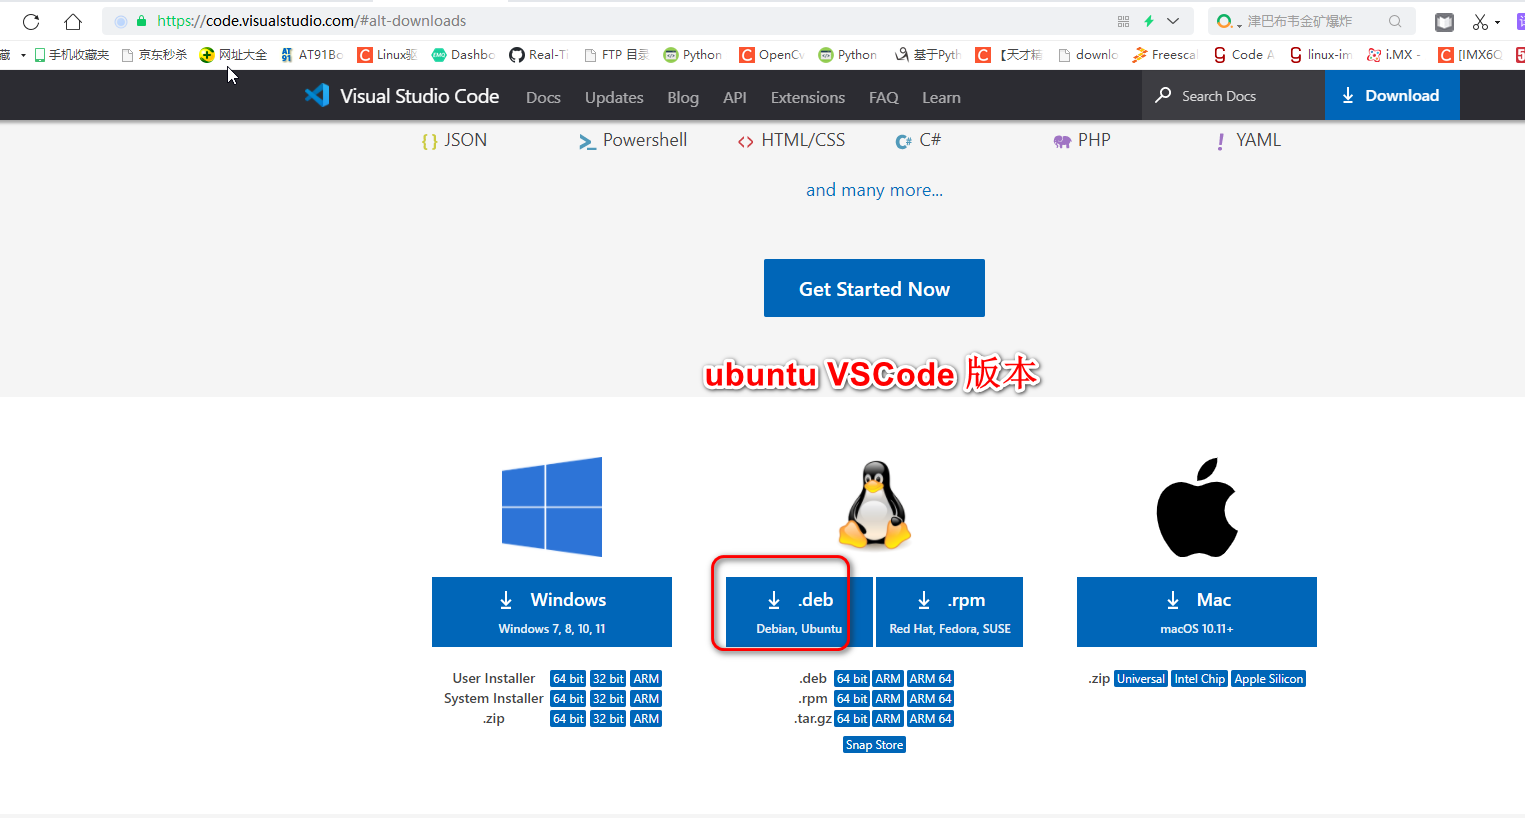Open the Tux penguin Linux section icon
1525x818 pixels.
[874, 505]
